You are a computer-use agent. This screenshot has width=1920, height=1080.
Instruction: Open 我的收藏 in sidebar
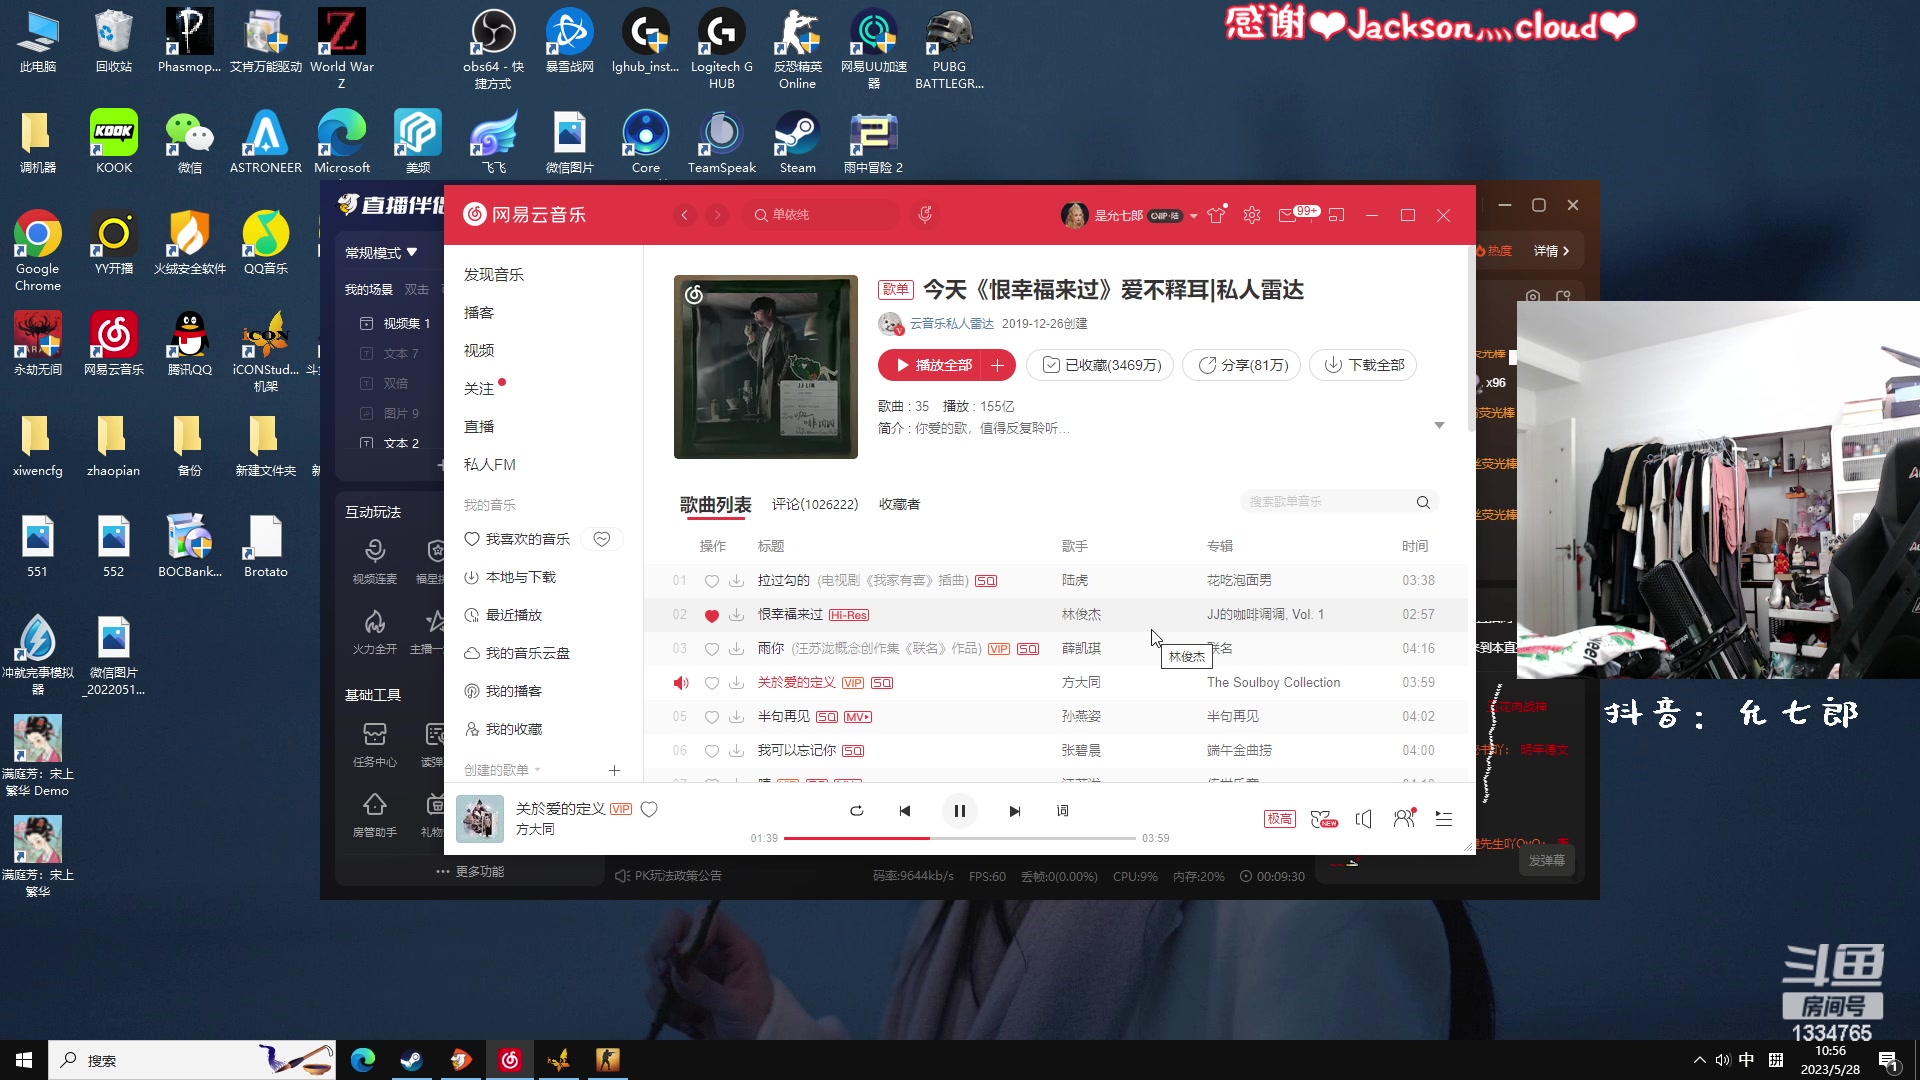[504, 729]
